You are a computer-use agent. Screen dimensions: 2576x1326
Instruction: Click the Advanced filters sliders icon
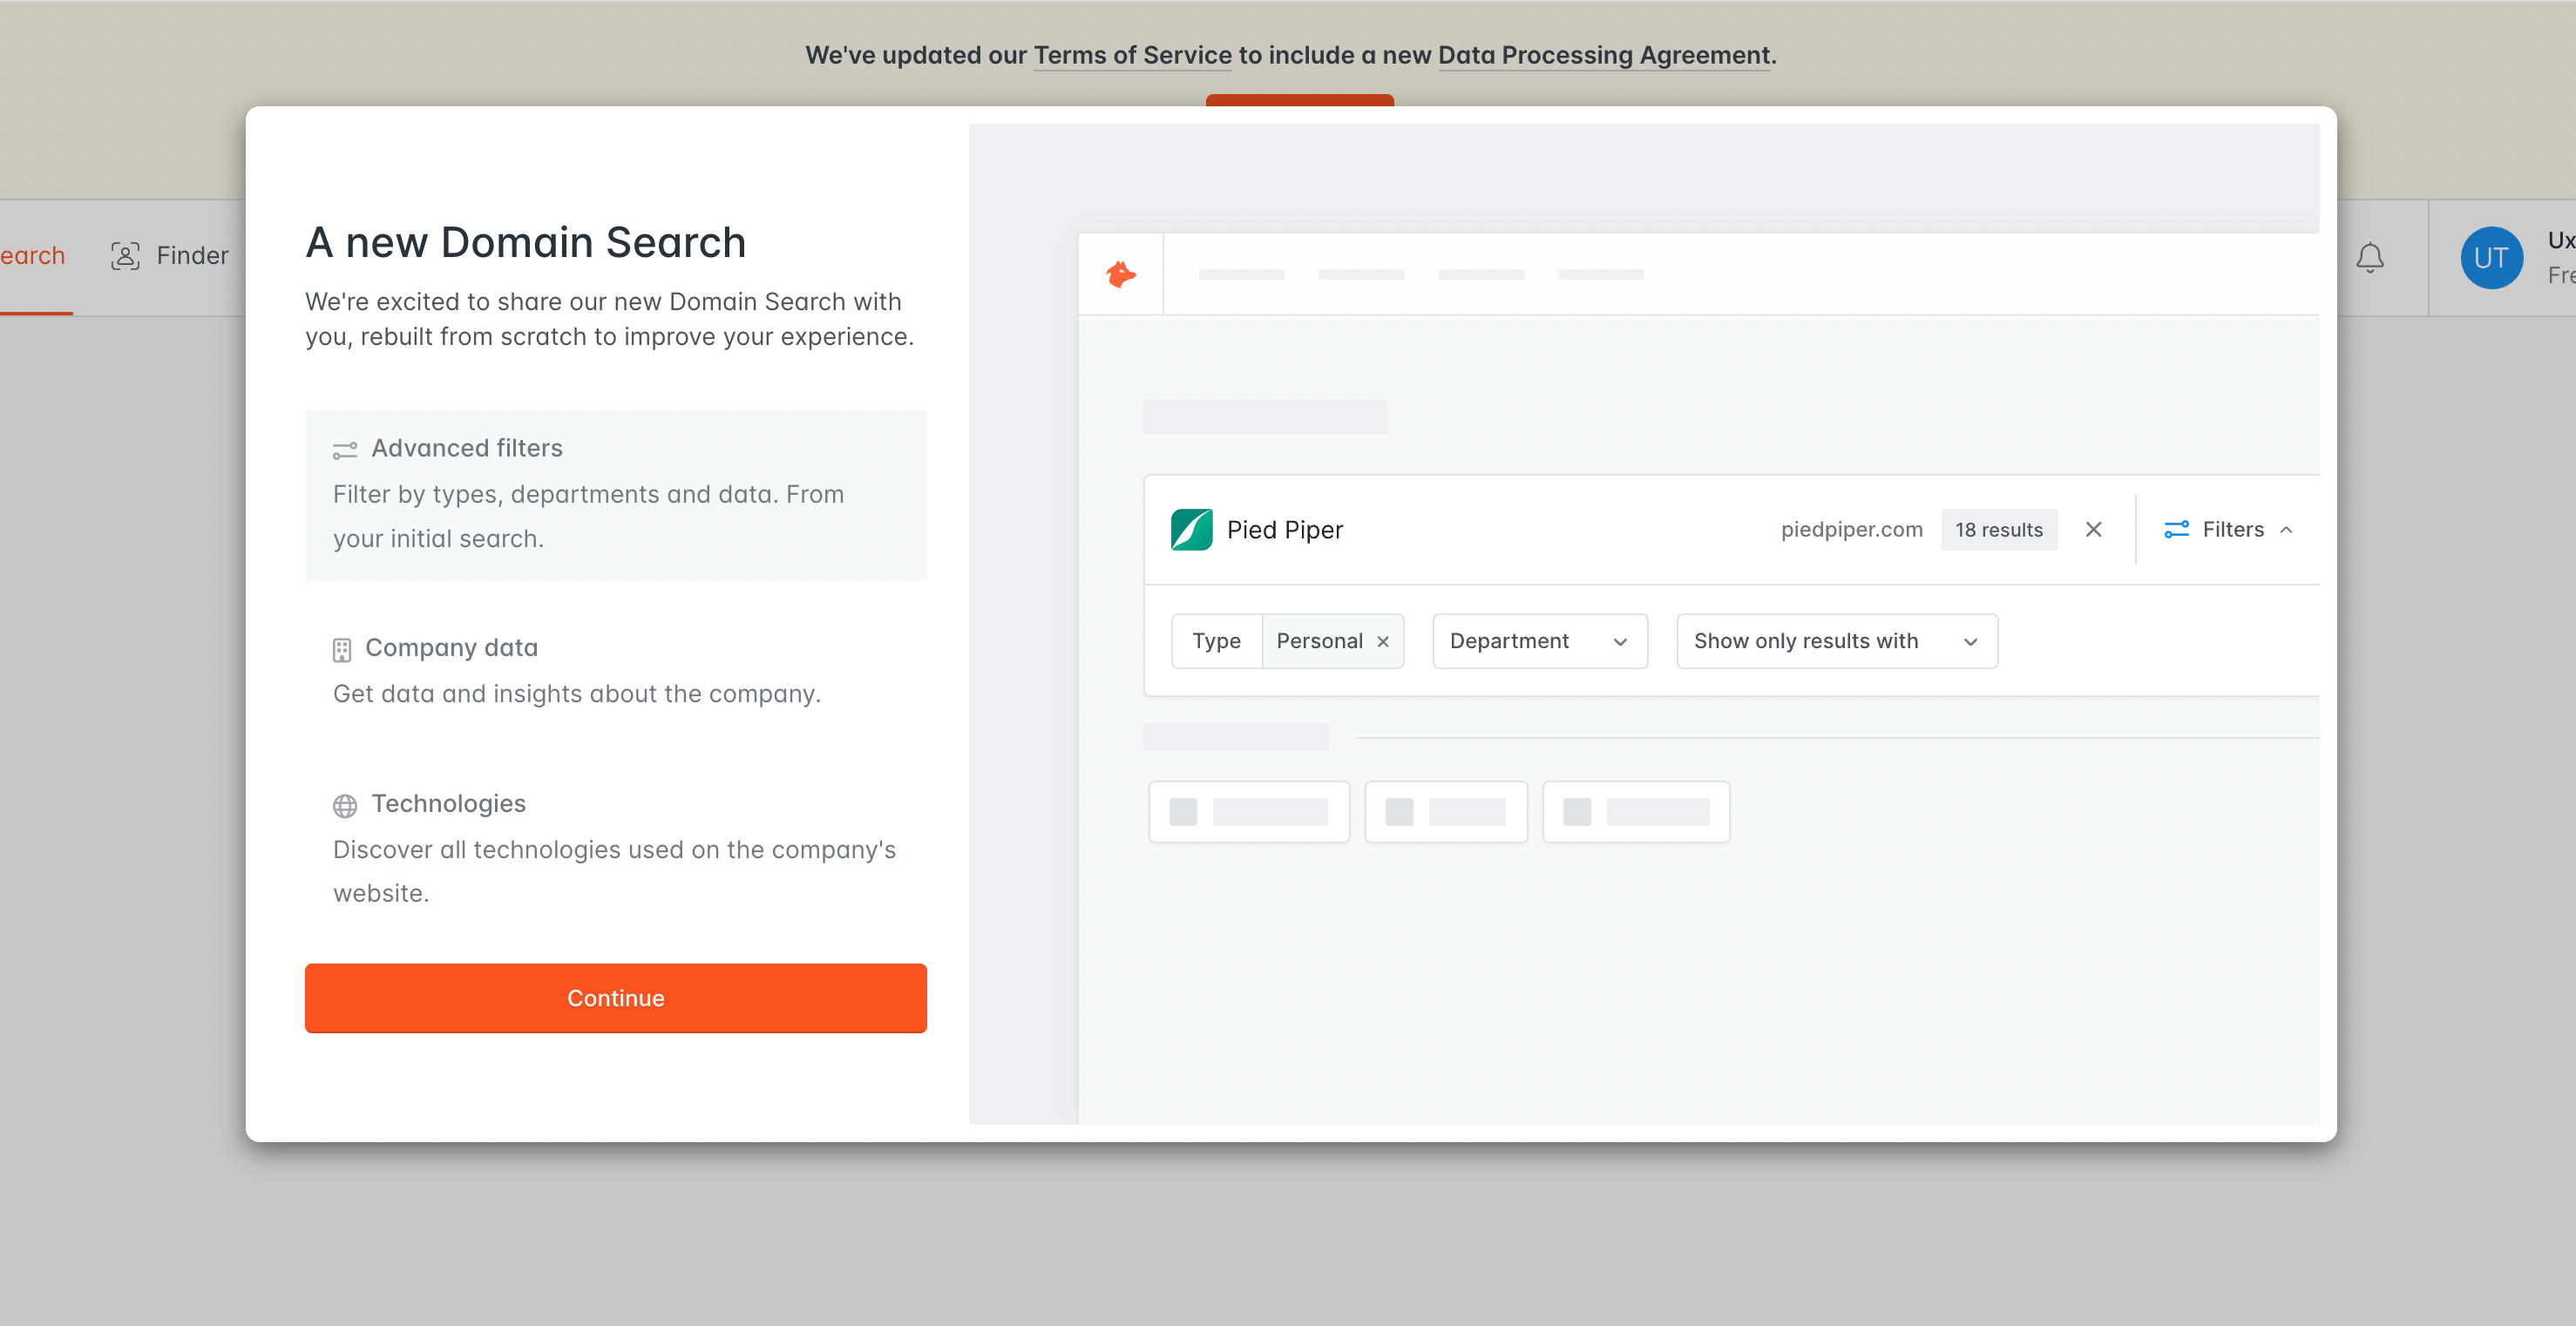click(344, 450)
